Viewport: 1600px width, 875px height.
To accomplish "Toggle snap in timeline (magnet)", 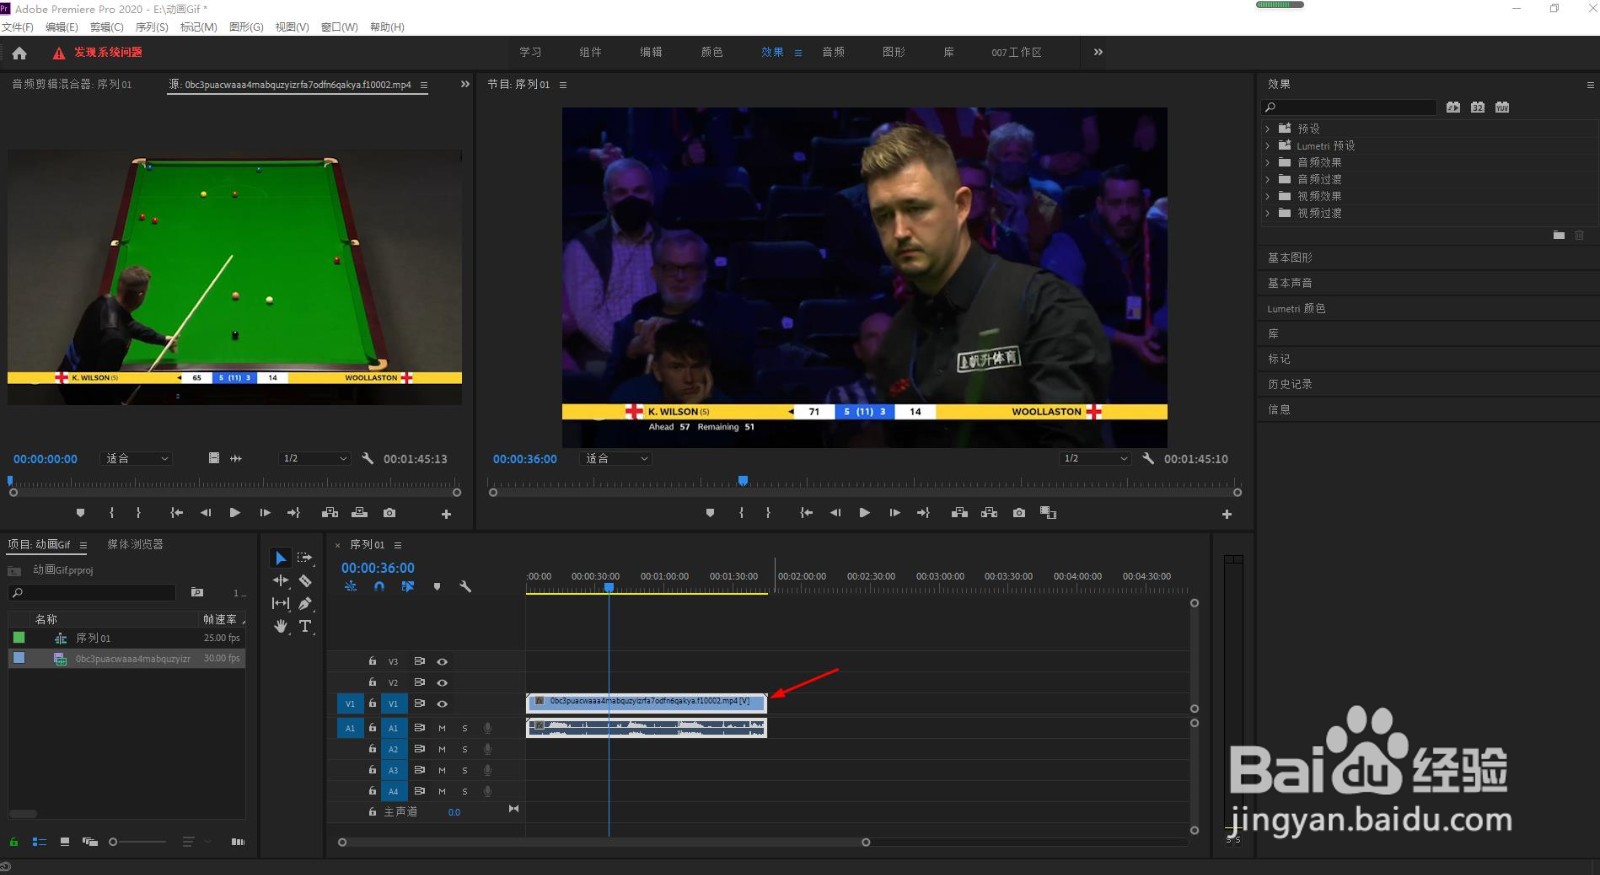I will tap(379, 587).
